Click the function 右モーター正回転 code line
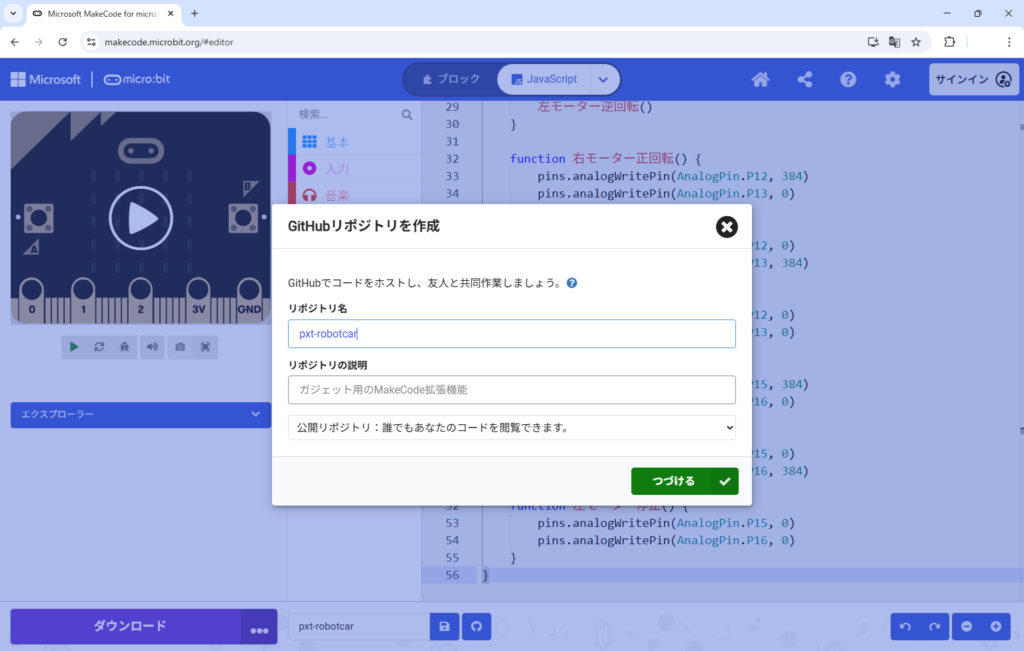The image size is (1024, 651). click(x=605, y=159)
